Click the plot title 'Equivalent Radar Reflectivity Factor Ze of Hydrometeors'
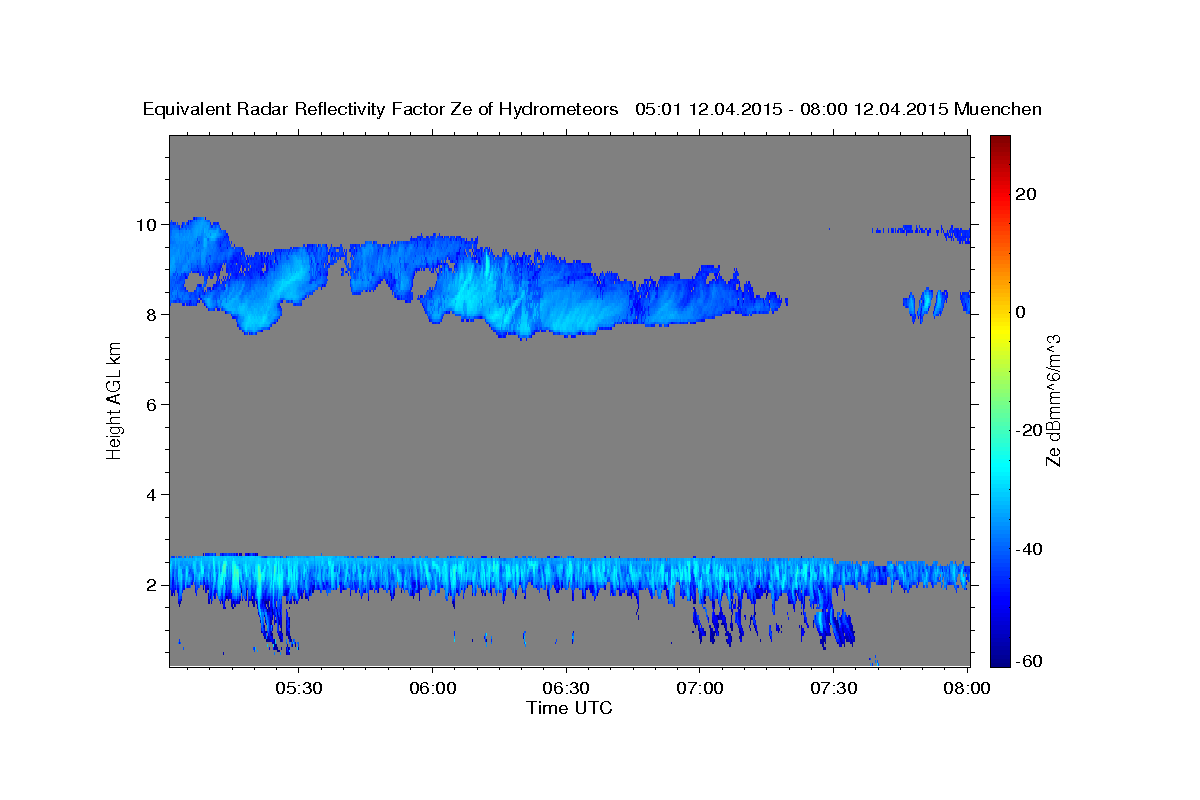 point(381,109)
